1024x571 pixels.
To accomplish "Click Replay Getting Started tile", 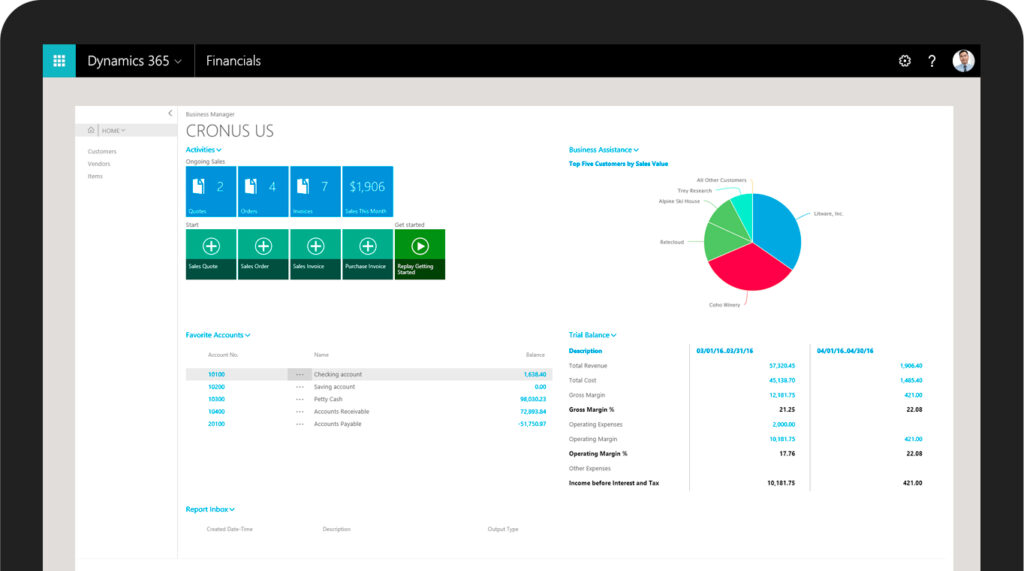I will 420,254.
